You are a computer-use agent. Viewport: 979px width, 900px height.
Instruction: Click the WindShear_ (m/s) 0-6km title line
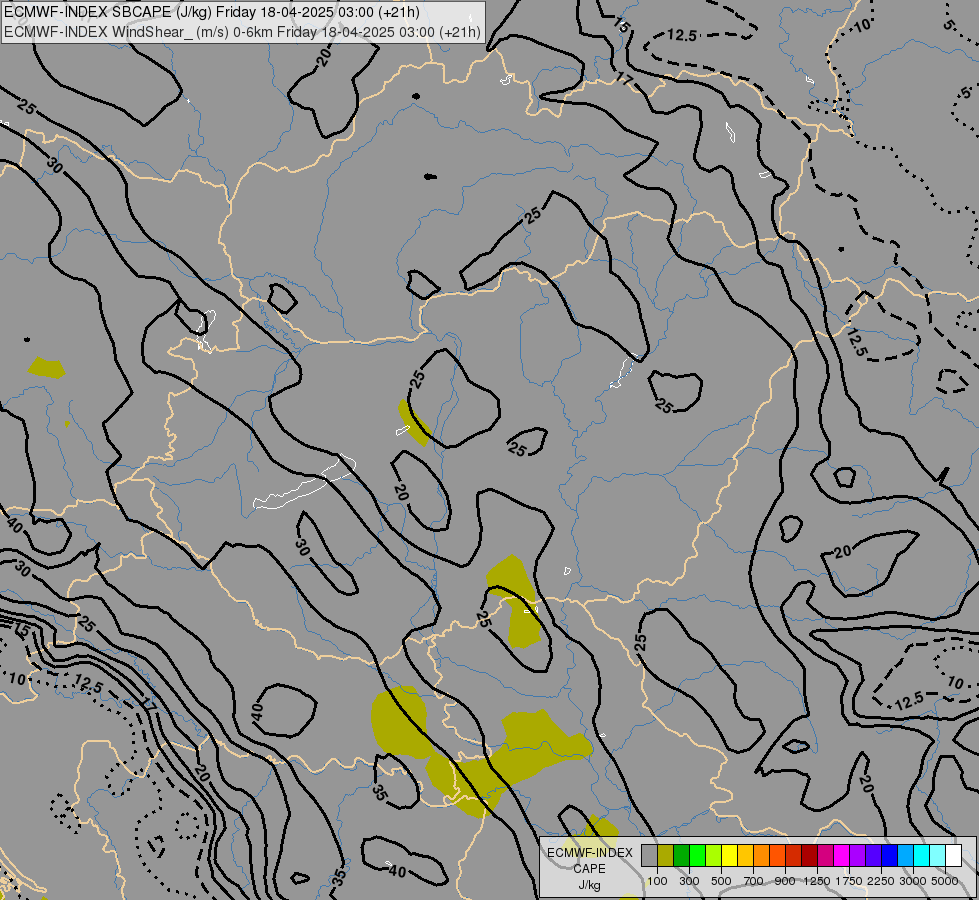[x=242, y=32]
